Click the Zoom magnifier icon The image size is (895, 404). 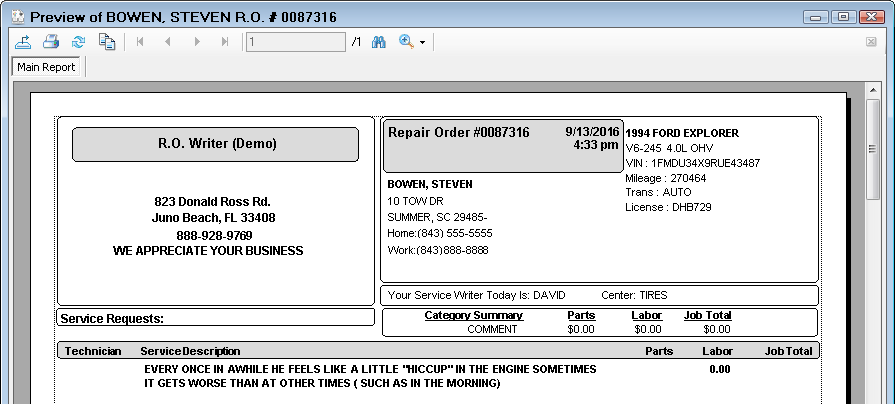(x=407, y=42)
